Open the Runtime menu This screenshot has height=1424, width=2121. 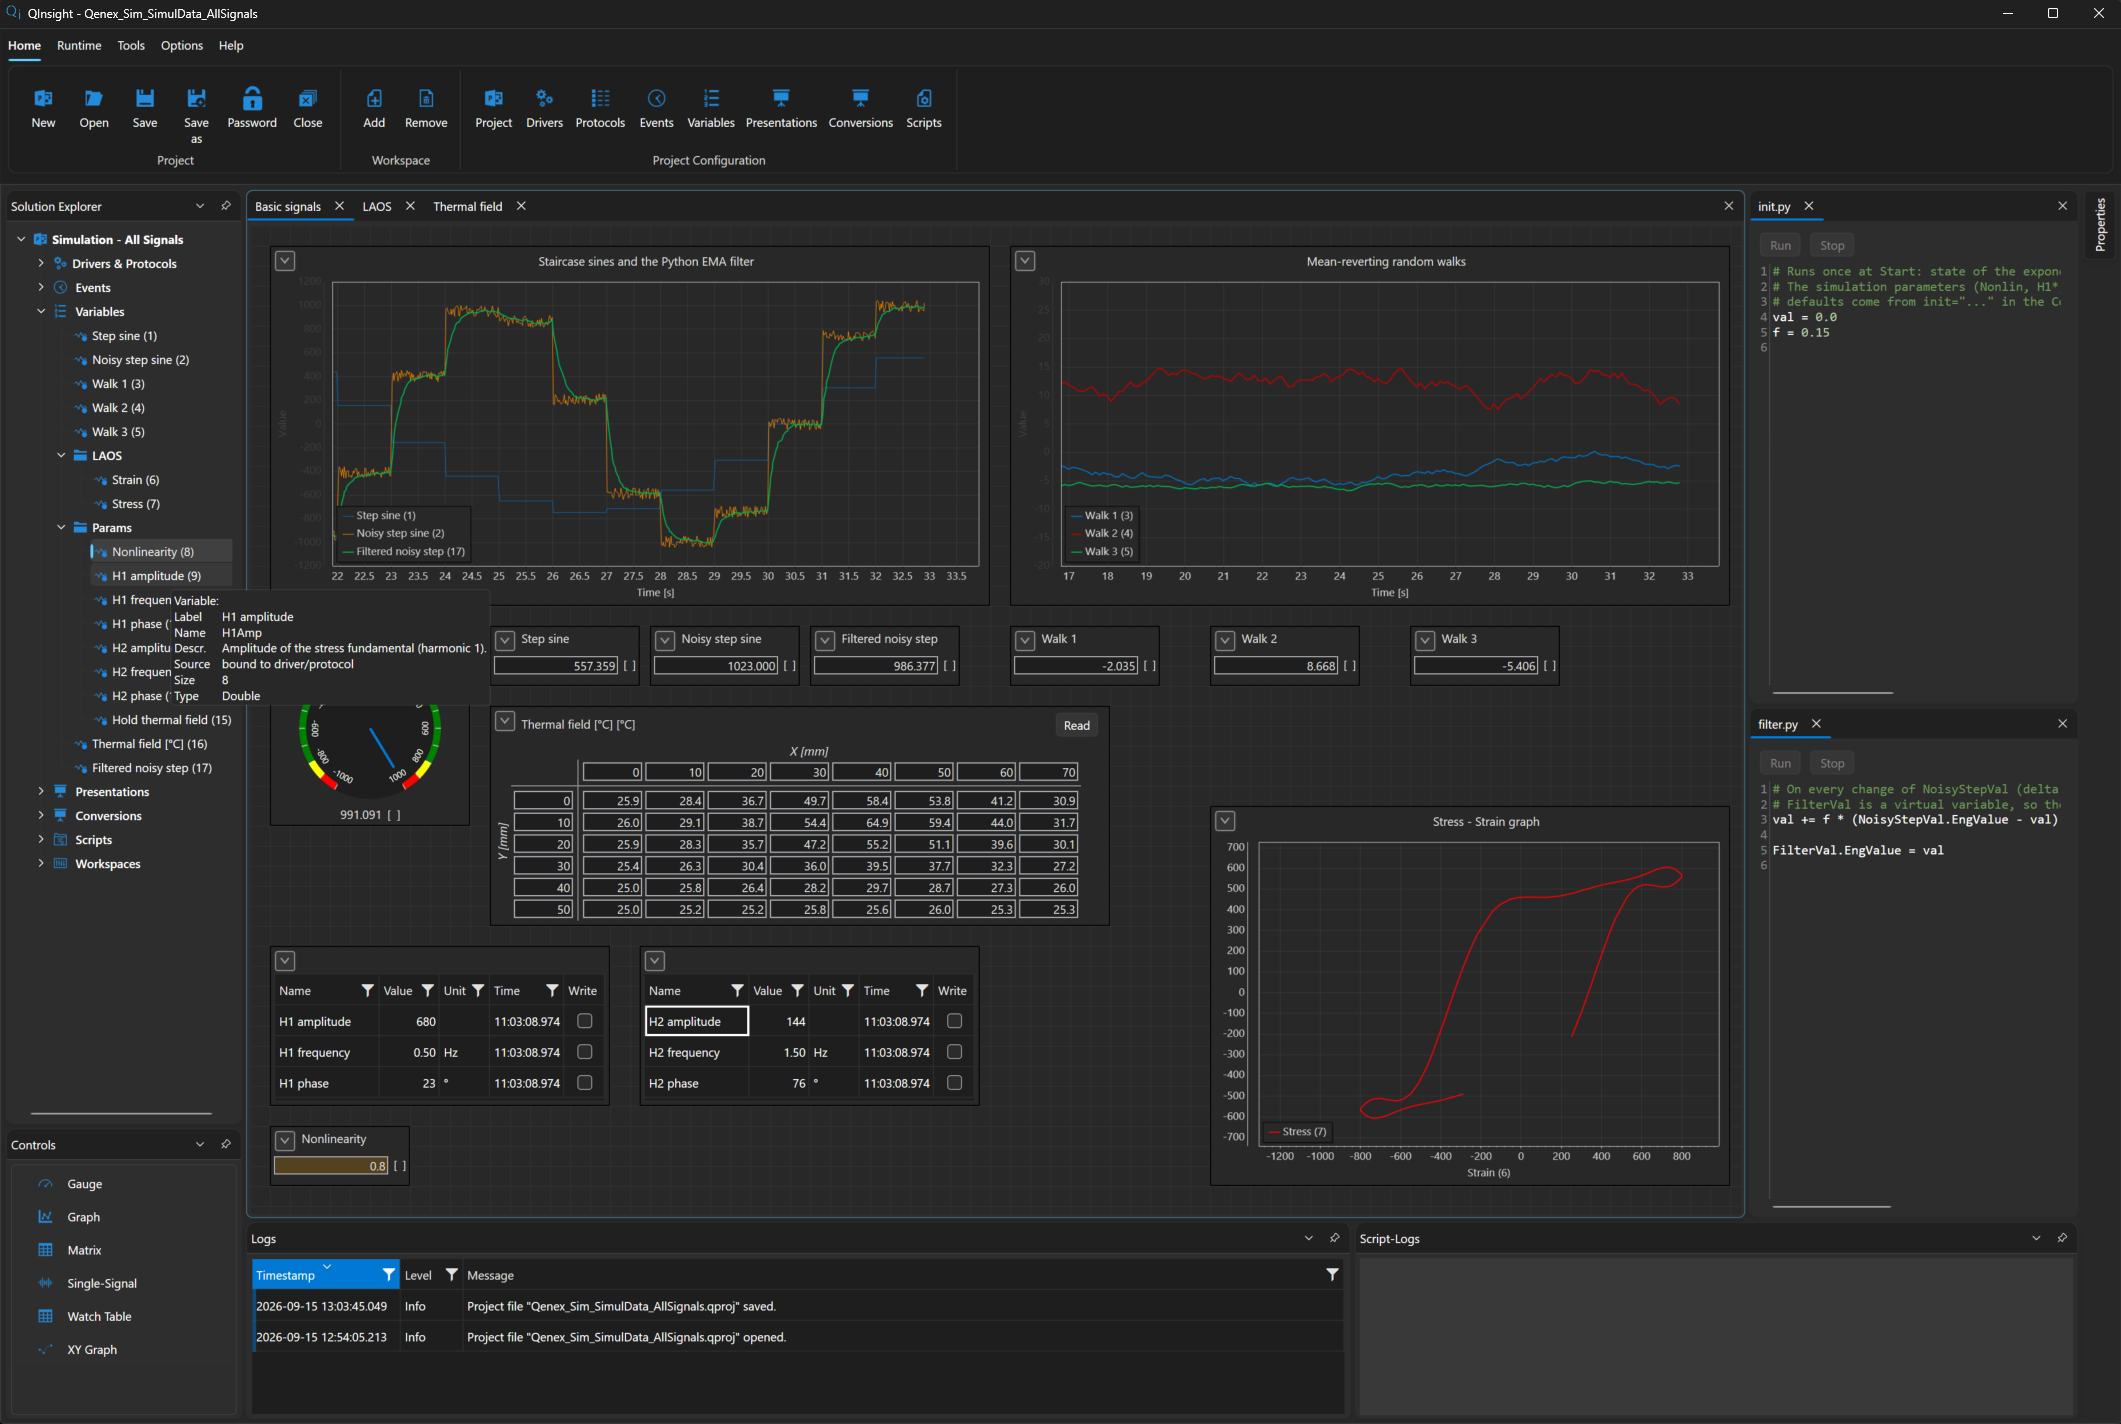click(79, 46)
